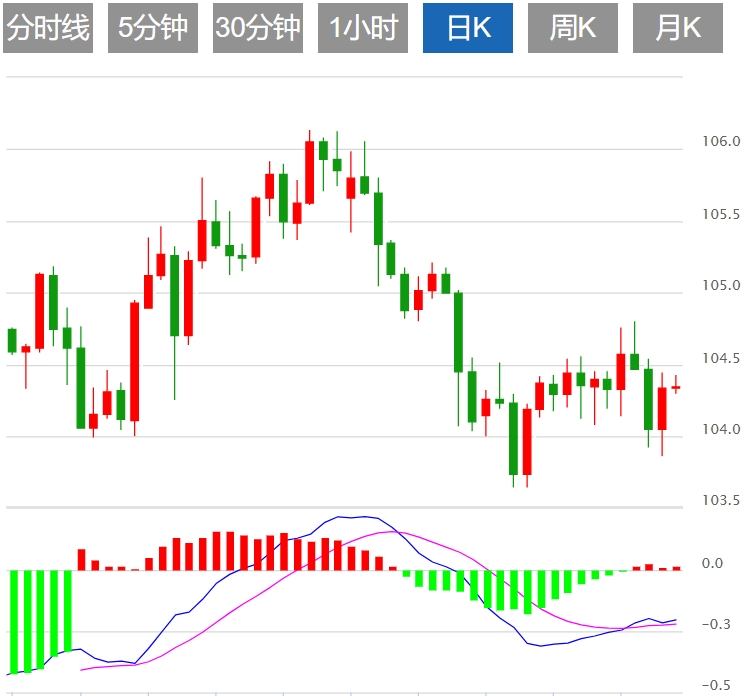This screenshot has width=750, height=696.
Task: Show the 1小时 chart view
Action: pos(363,28)
